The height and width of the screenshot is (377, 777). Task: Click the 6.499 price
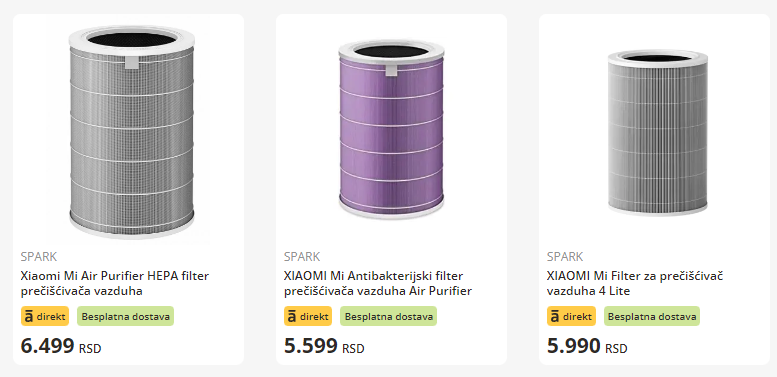coord(48,346)
